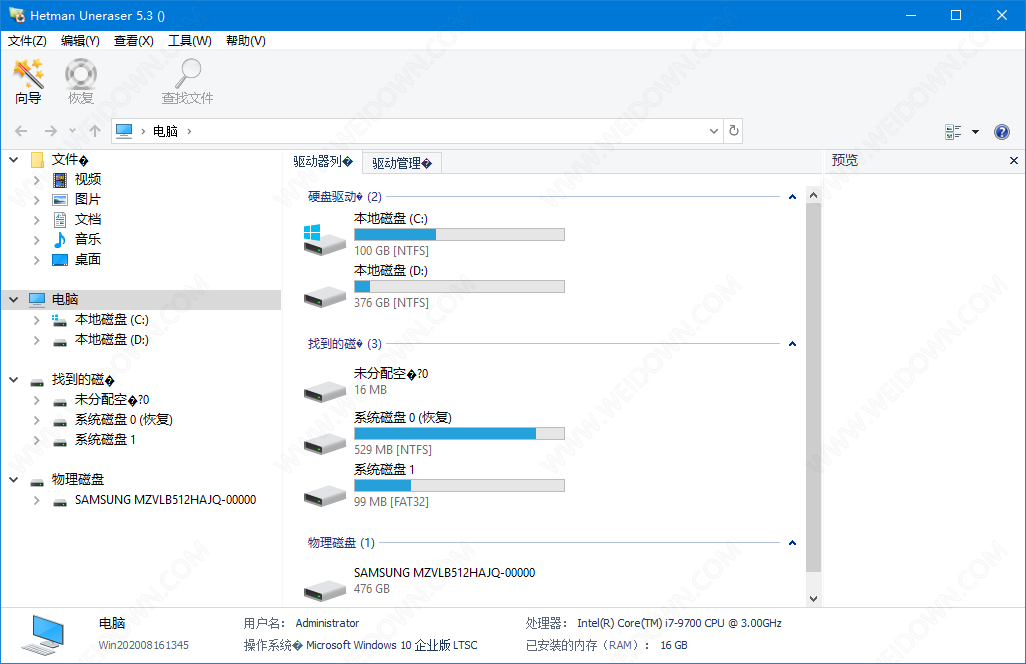Collapse the 电脑 tree node
The height and width of the screenshot is (664, 1026).
(x=14, y=300)
